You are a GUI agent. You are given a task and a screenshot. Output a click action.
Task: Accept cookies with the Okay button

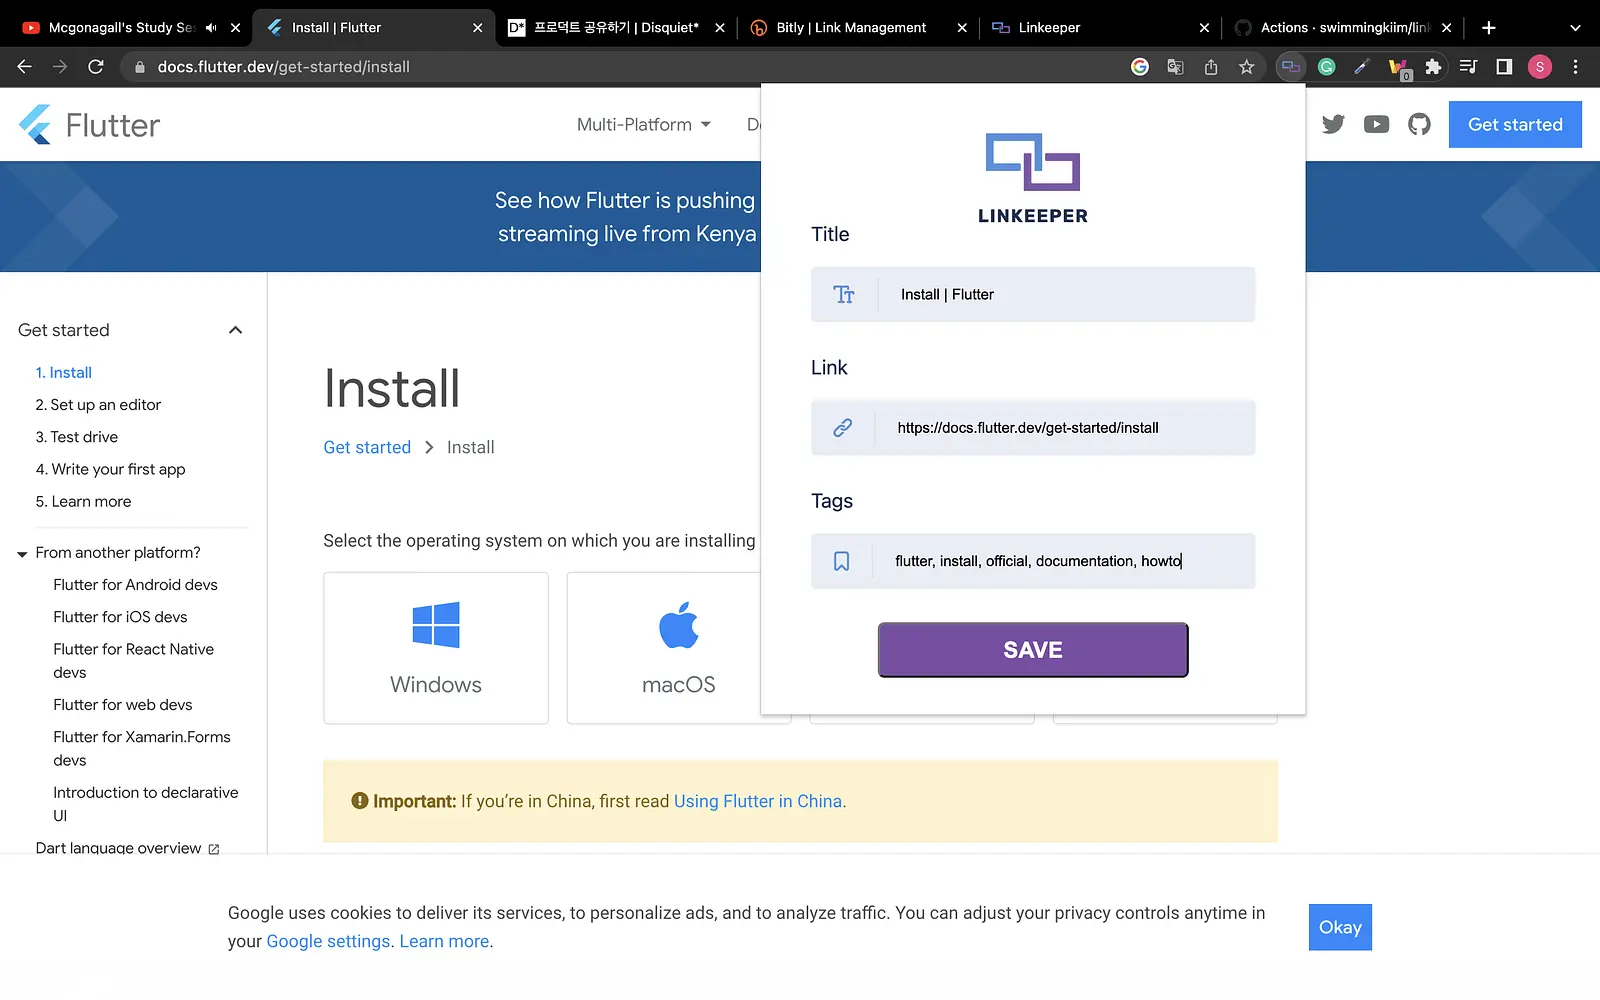[1340, 927]
